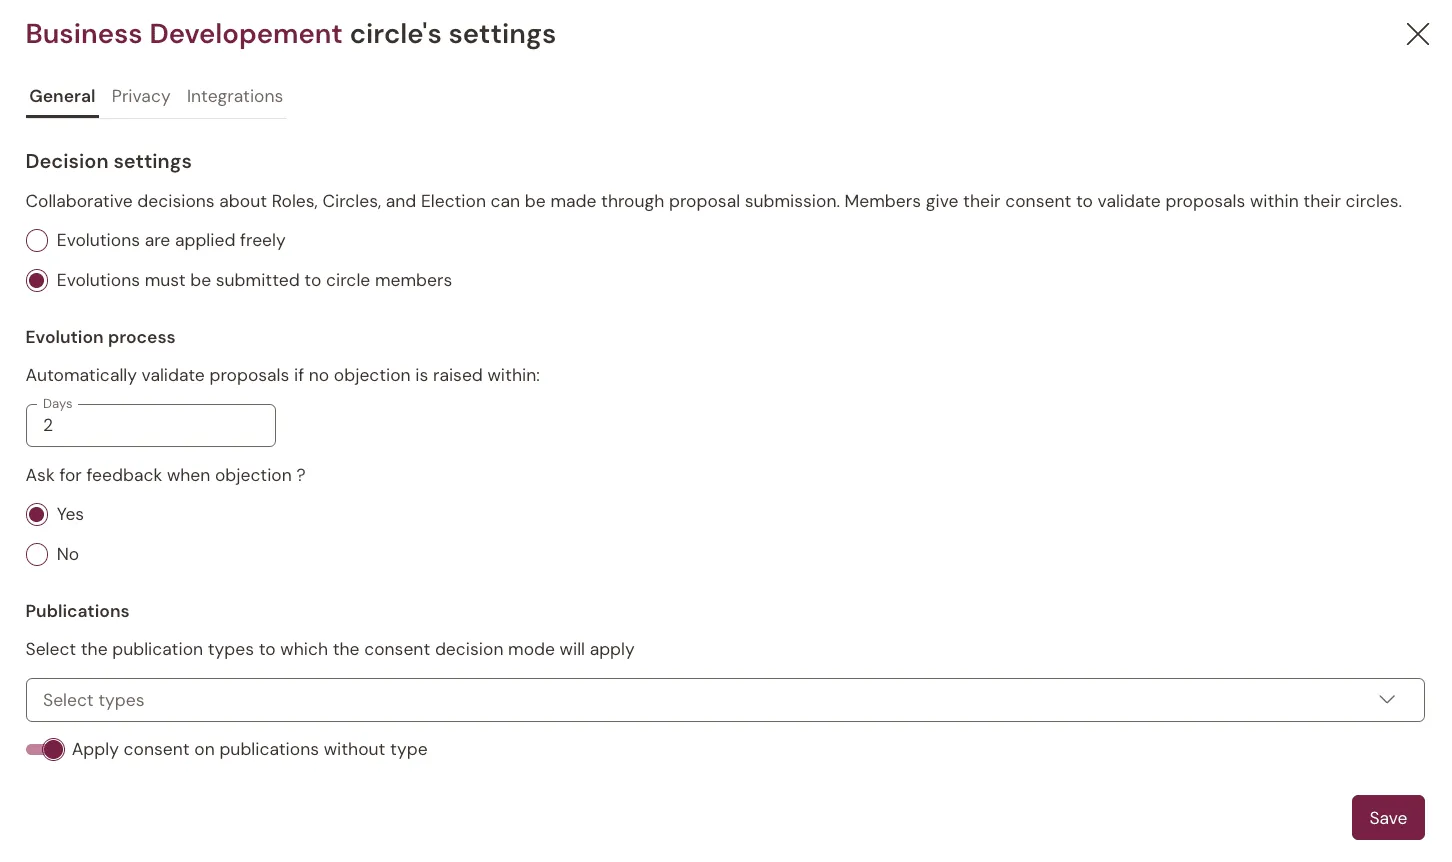Disable "Apply consent on publications without type"
This screenshot has width=1452, height=862.
click(x=45, y=750)
